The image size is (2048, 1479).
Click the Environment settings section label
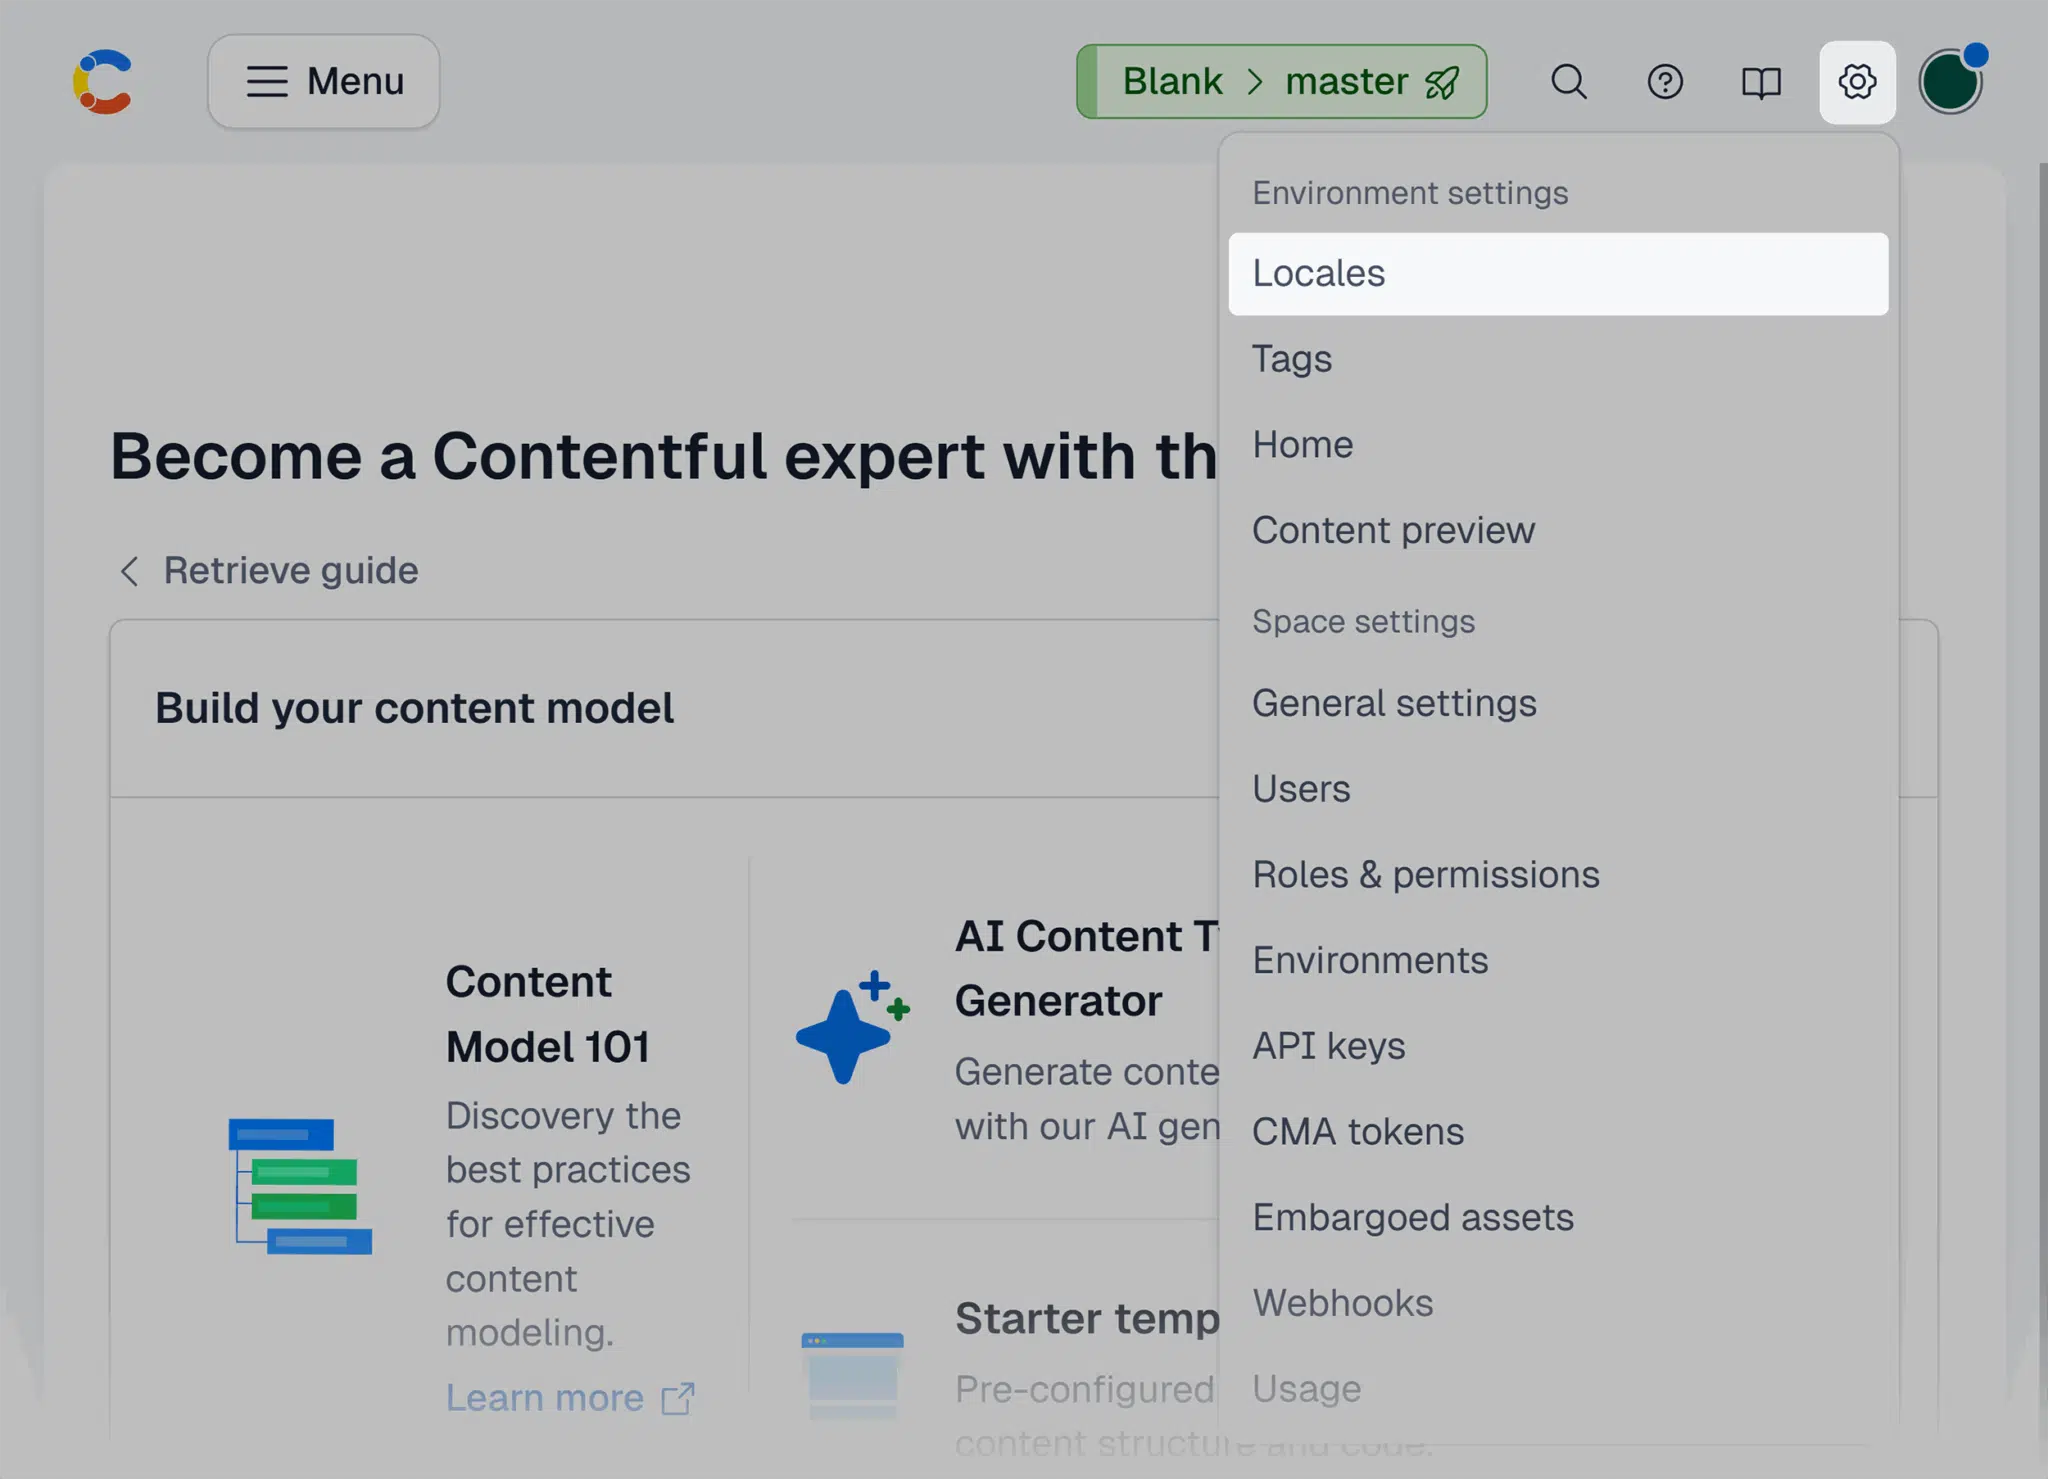pyautogui.click(x=1410, y=193)
